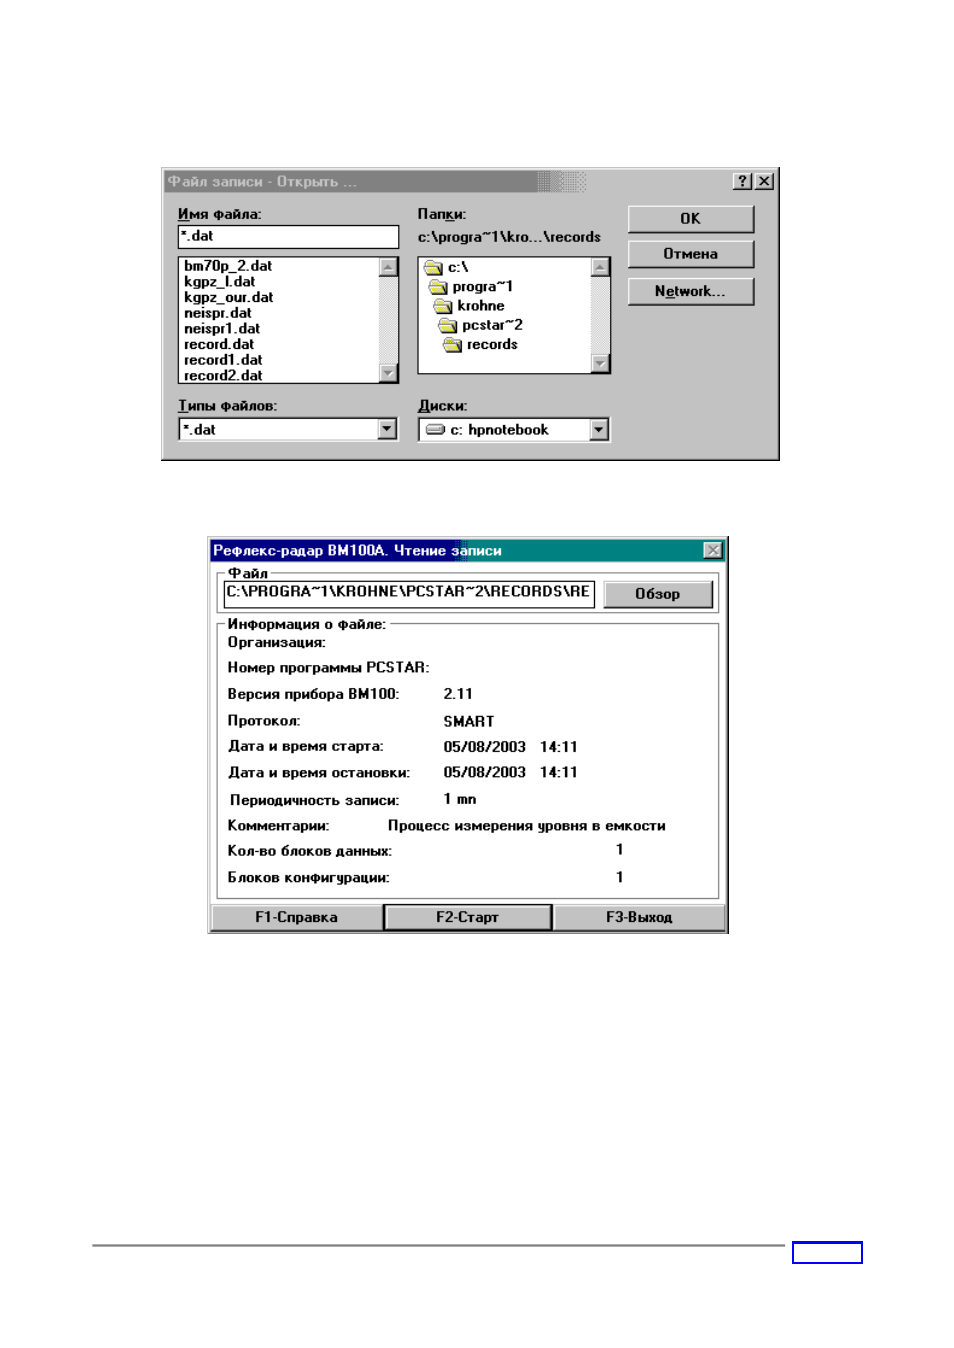Click the Имя файла input field

pos(288,237)
